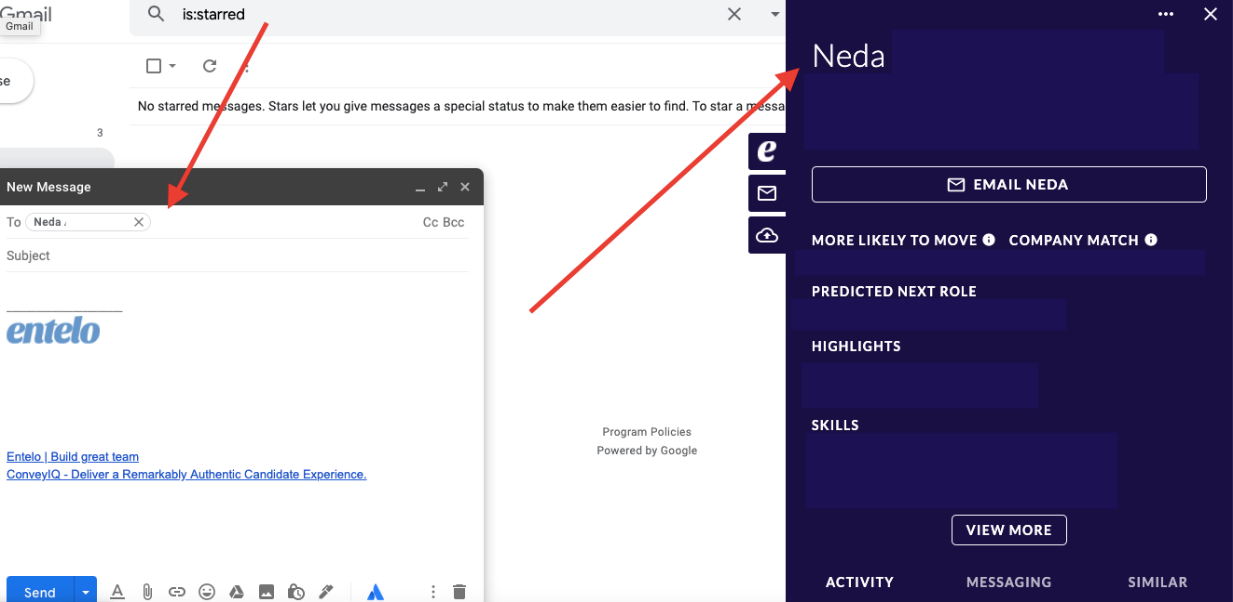Toggle the select all messages checkbox
Viewport: 1233px width, 602px height.
click(x=154, y=66)
